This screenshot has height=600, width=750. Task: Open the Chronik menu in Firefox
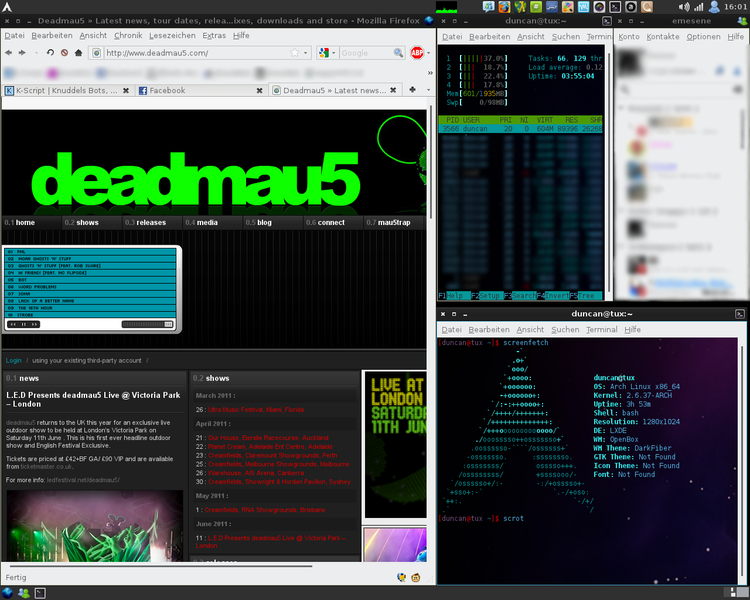[x=128, y=35]
